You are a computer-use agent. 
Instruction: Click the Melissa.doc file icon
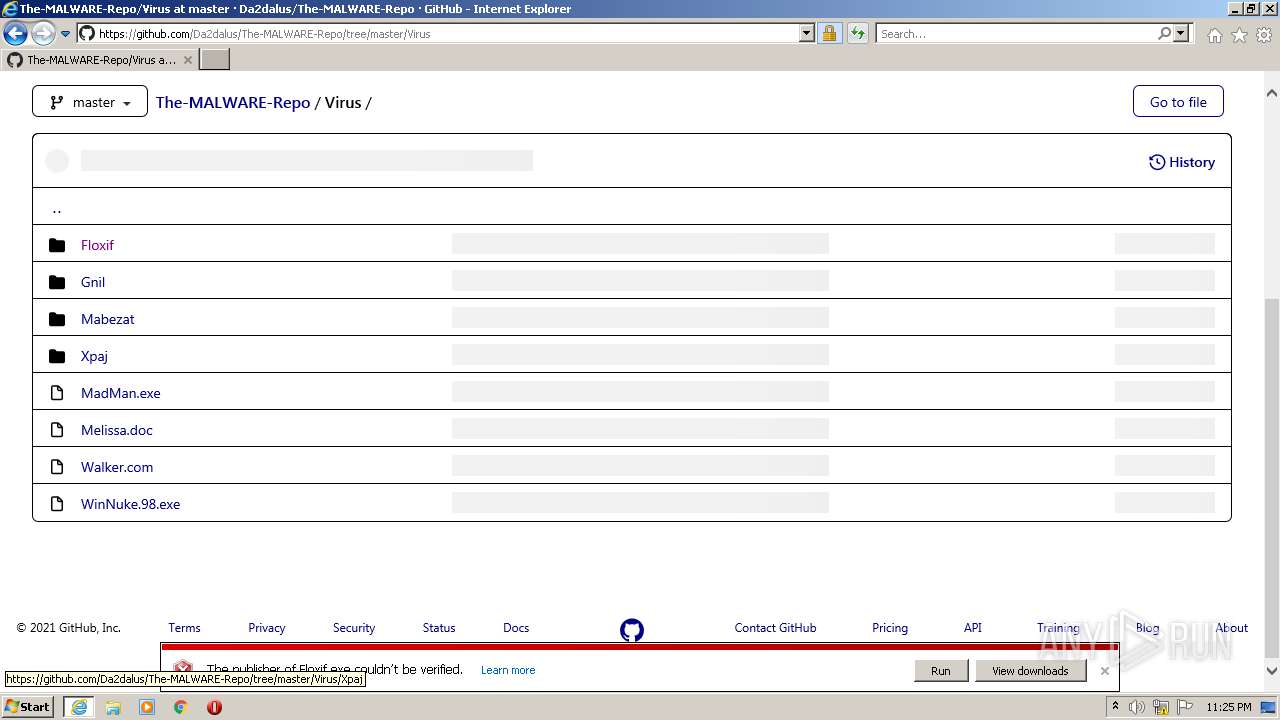[57, 430]
